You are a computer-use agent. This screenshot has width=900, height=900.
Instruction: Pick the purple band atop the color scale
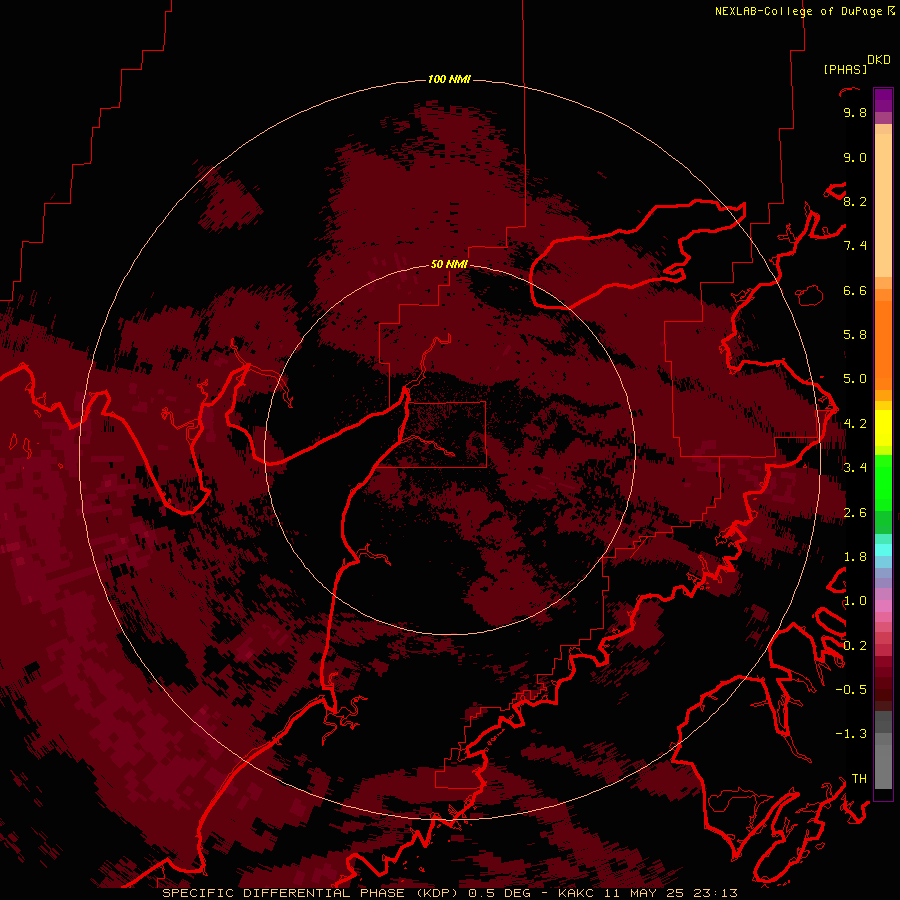pyautogui.click(x=883, y=100)
